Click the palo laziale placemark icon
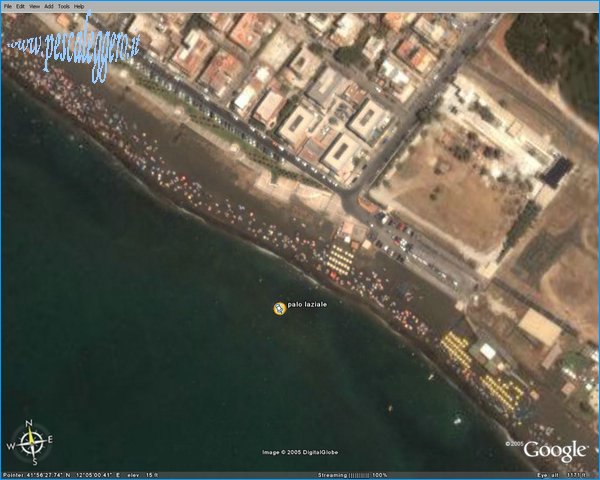The image size is (600, 480). pyautogui.click(x=279, y=308)
